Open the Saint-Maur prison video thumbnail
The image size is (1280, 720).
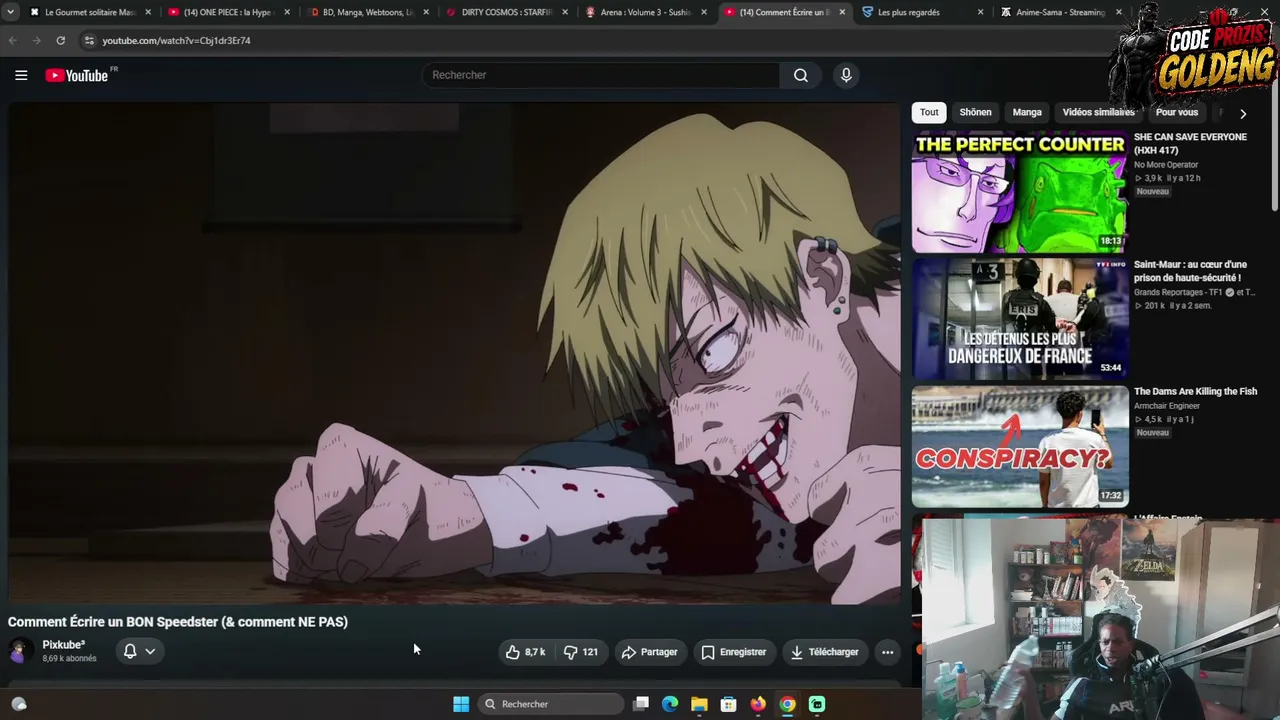point(1019,319)
